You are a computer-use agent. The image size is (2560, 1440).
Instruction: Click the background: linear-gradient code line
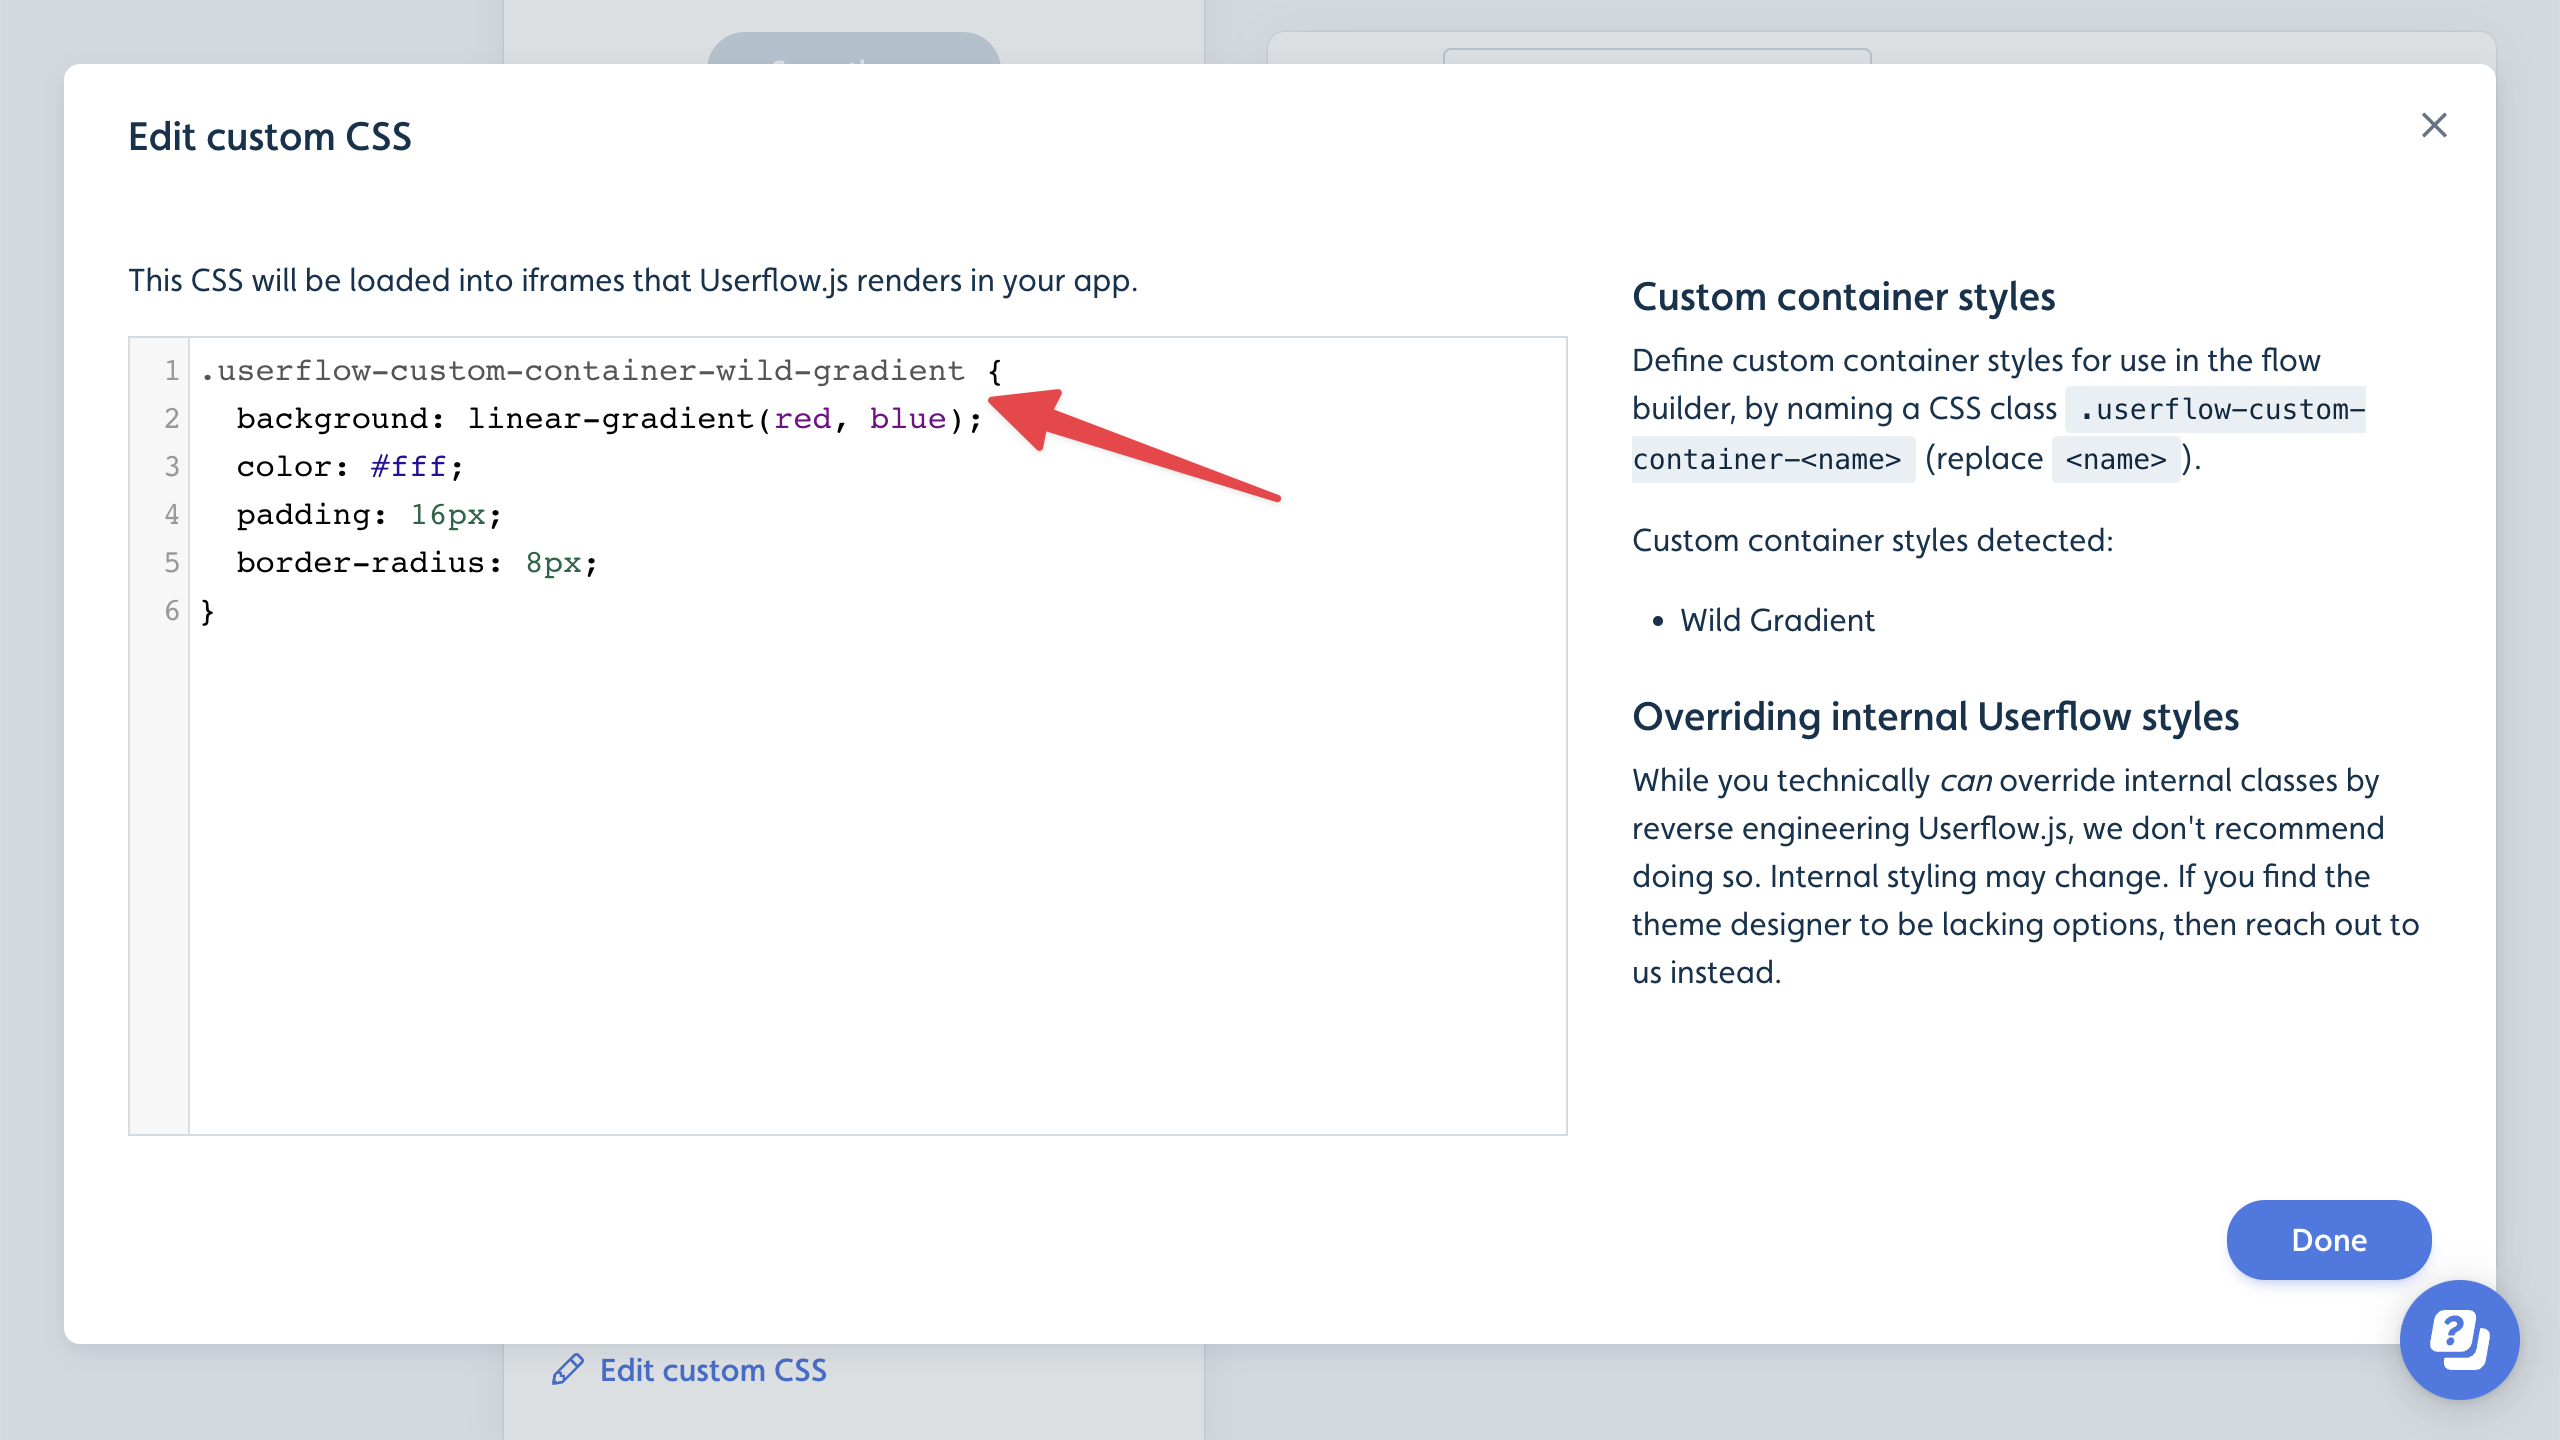coord(610,419)
